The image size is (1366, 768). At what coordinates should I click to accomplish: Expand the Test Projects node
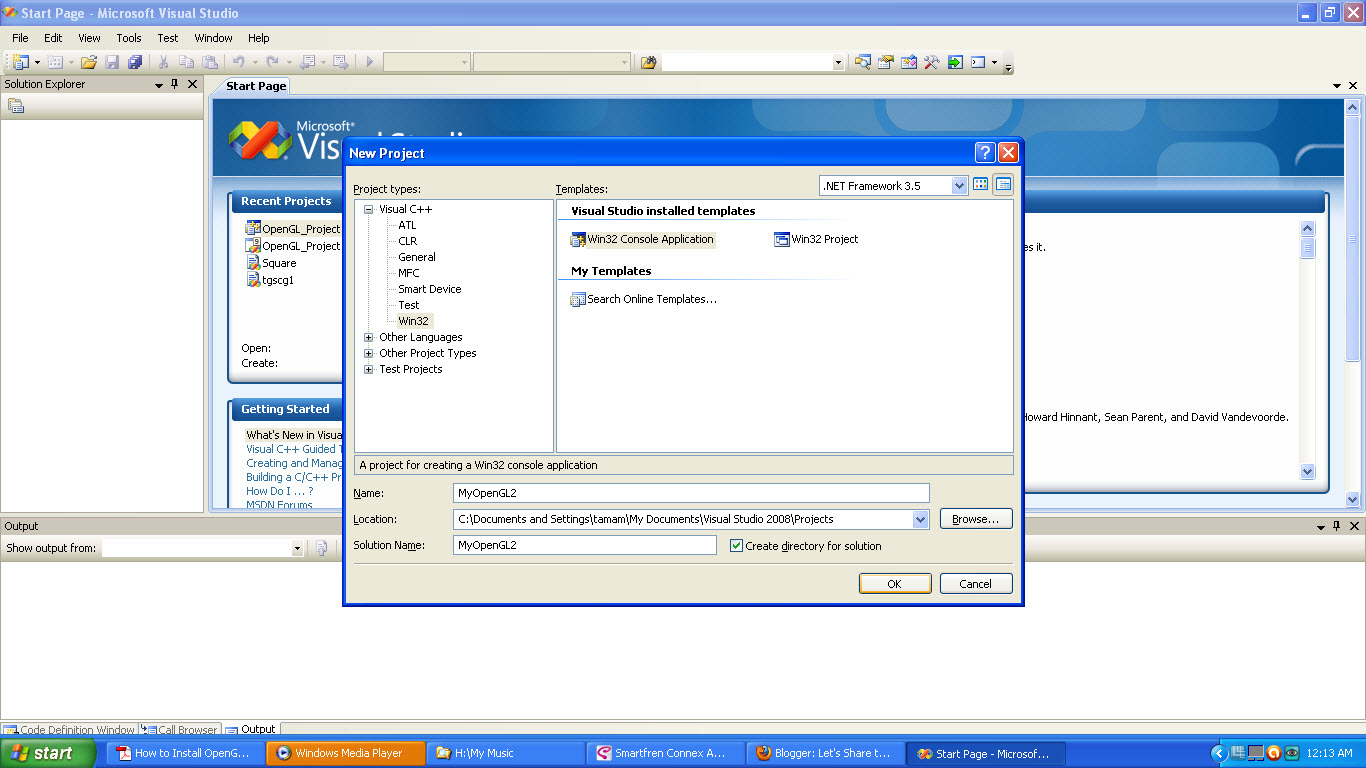[369, 370]
